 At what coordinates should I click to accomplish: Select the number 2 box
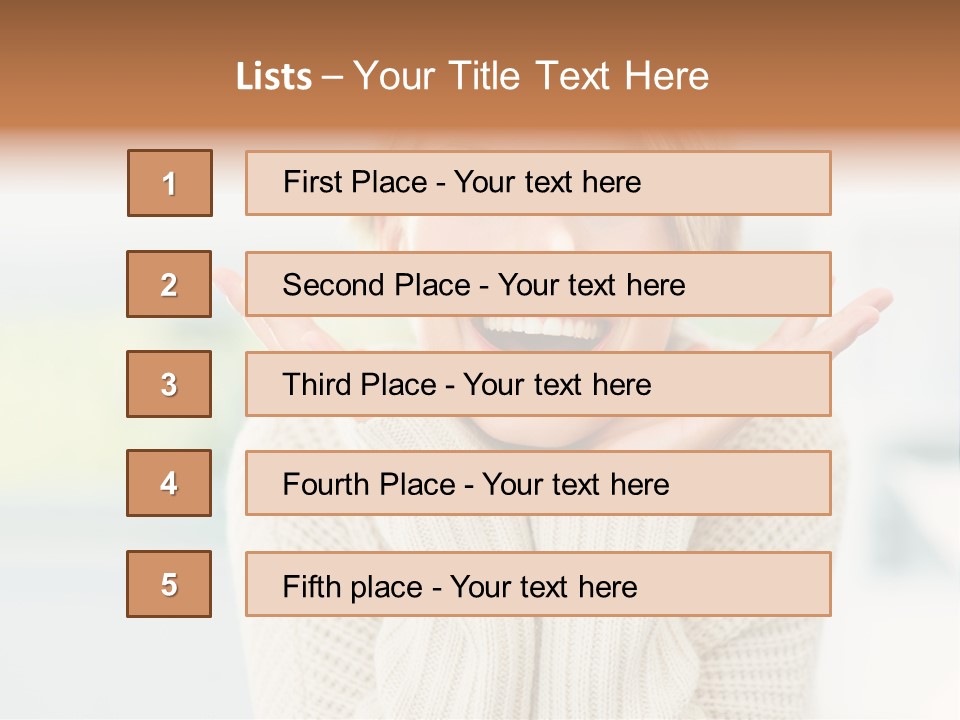169,284
